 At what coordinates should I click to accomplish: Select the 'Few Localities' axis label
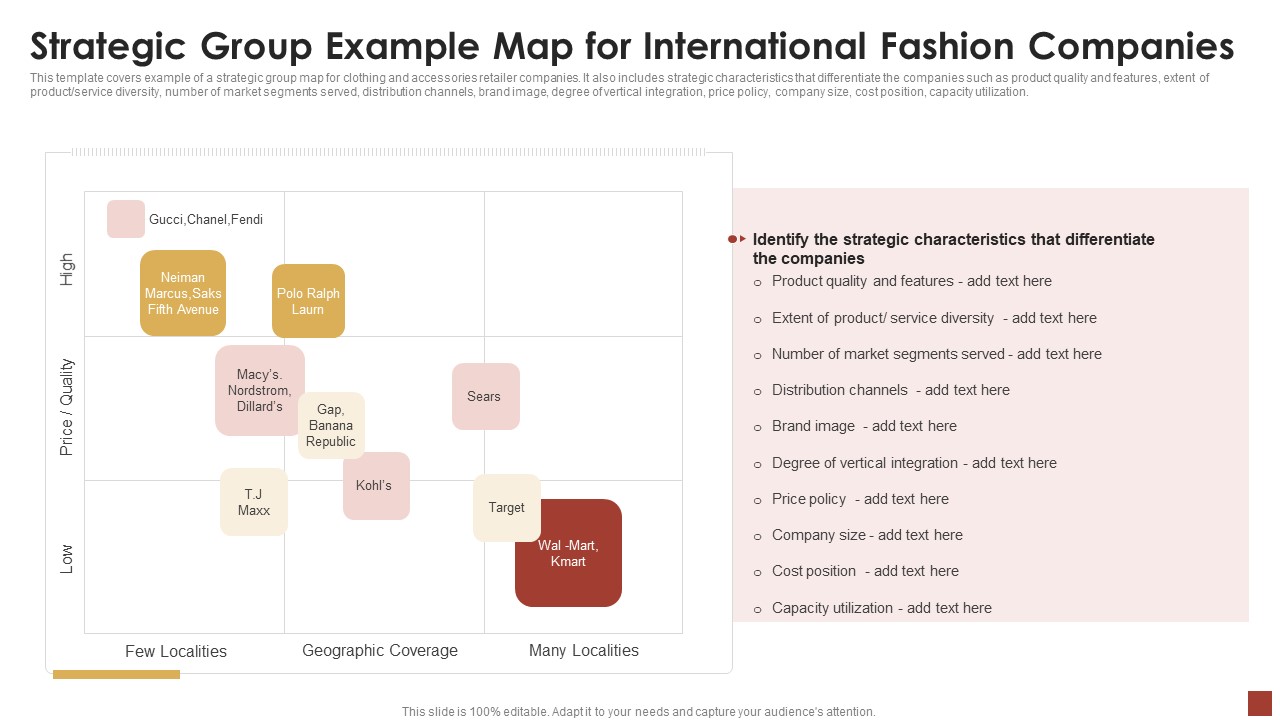[176, 651]
